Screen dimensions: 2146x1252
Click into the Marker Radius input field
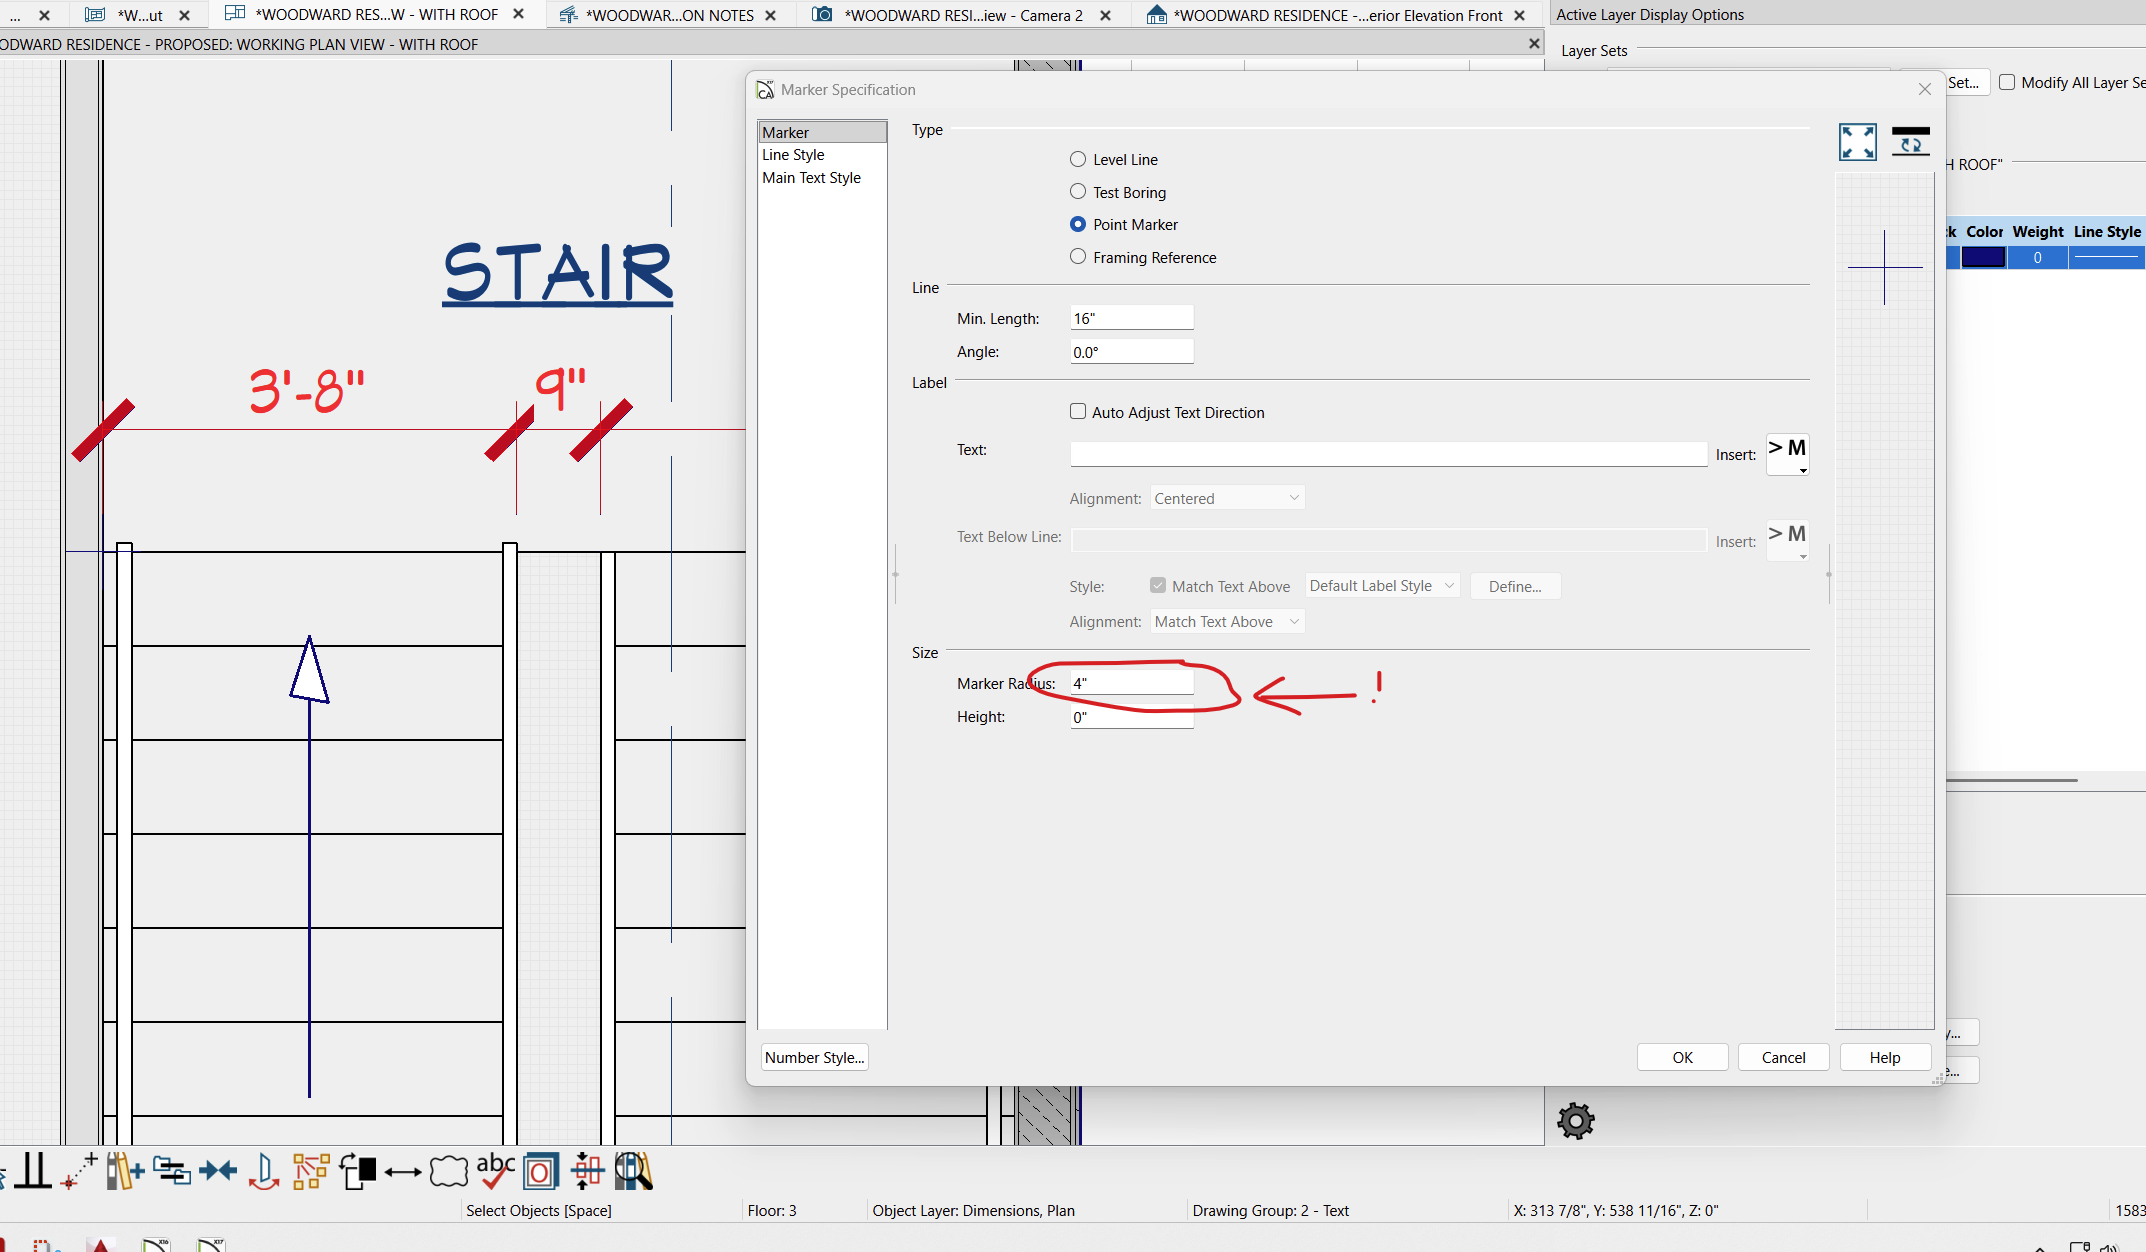(1131, 683)
